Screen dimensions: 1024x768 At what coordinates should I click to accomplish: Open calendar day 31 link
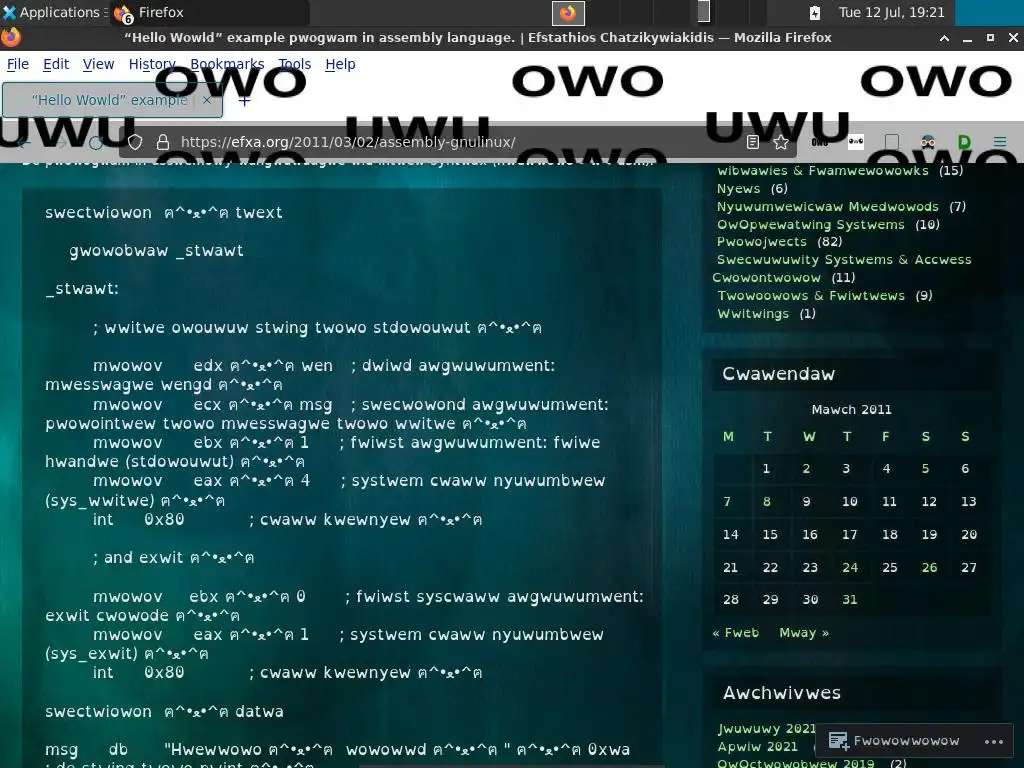point(849,600)
